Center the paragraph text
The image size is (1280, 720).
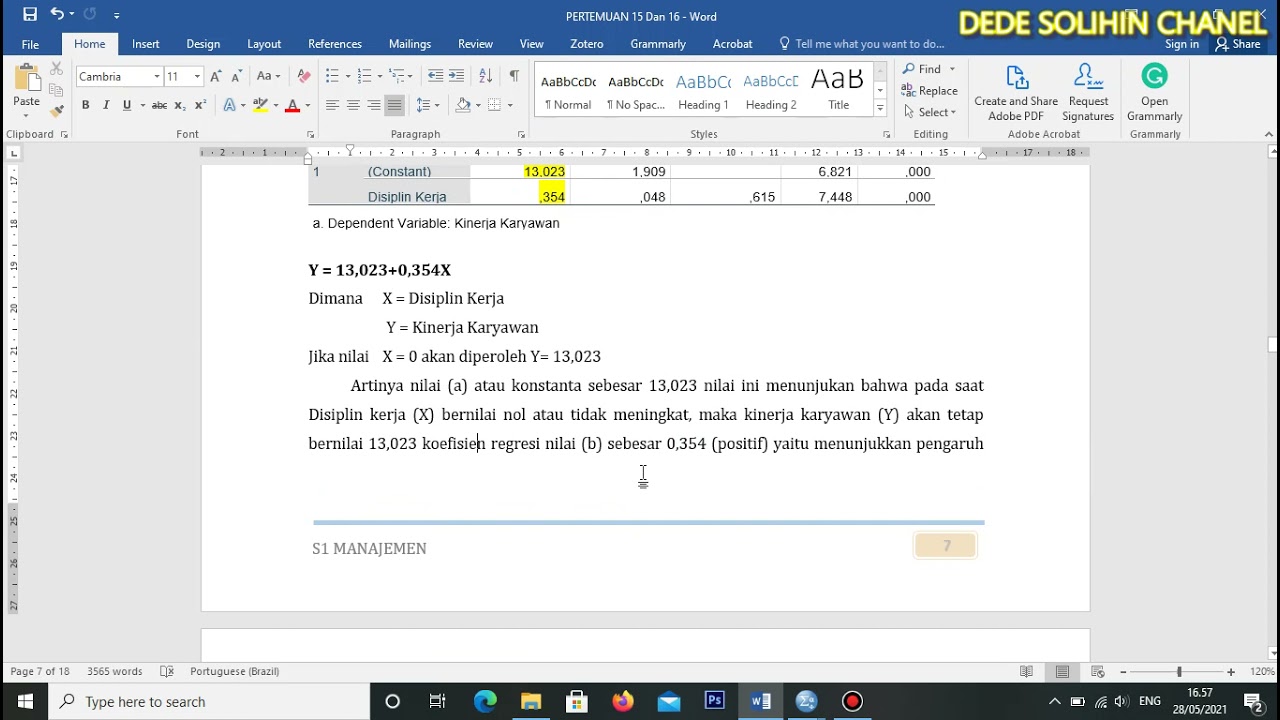pyautogui.click(x=353, y=105)
